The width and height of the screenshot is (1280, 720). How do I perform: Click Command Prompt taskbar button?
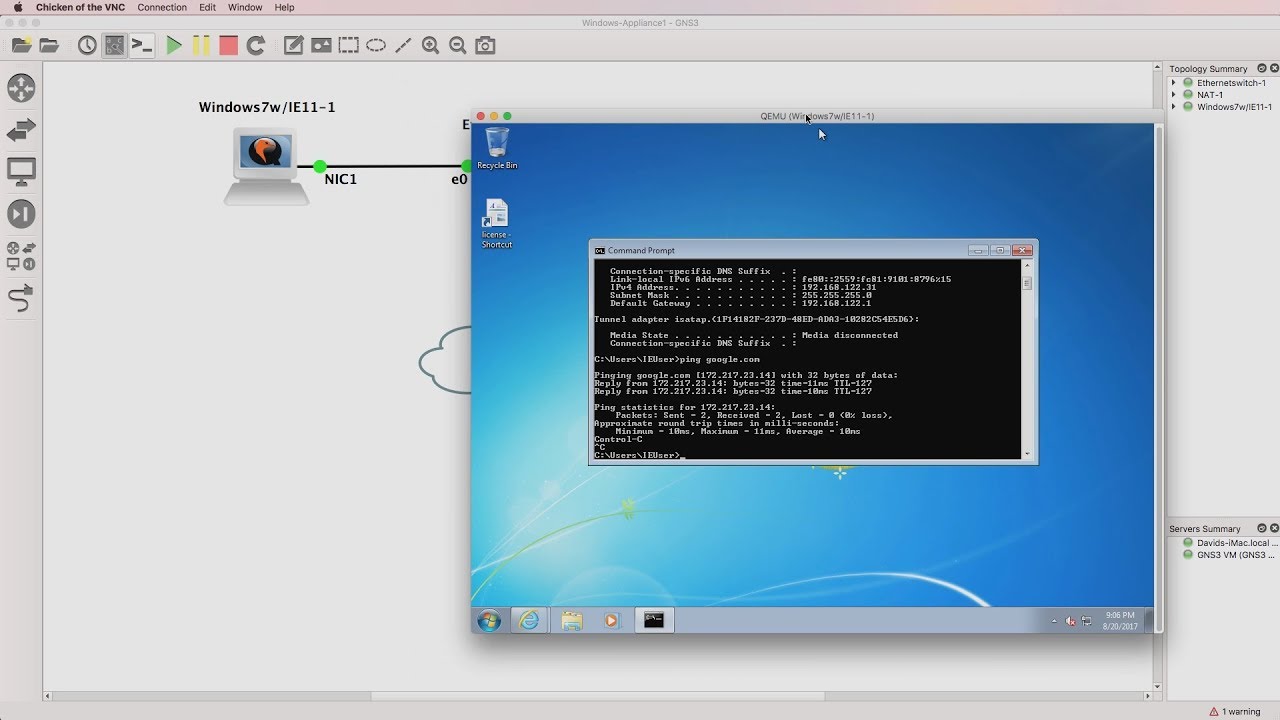pyautogui.click(x=654, y=621)
